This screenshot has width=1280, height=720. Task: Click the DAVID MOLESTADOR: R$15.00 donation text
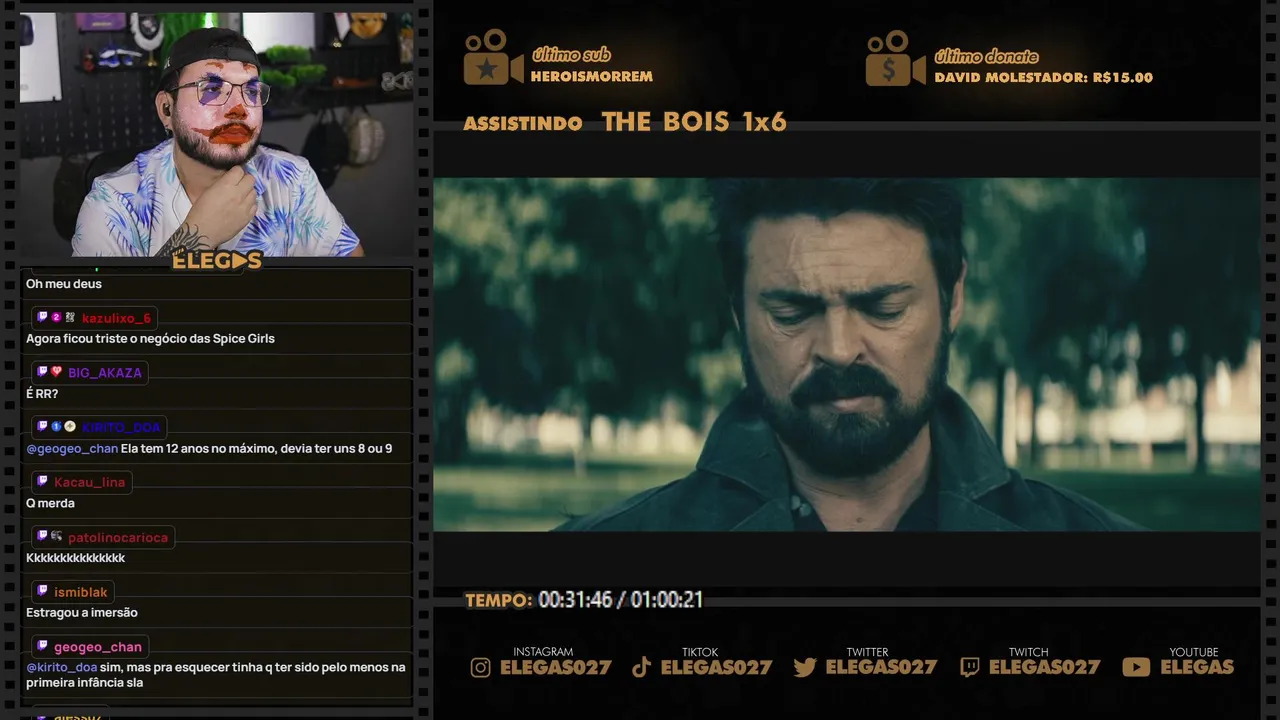(x=1044, y=78)
